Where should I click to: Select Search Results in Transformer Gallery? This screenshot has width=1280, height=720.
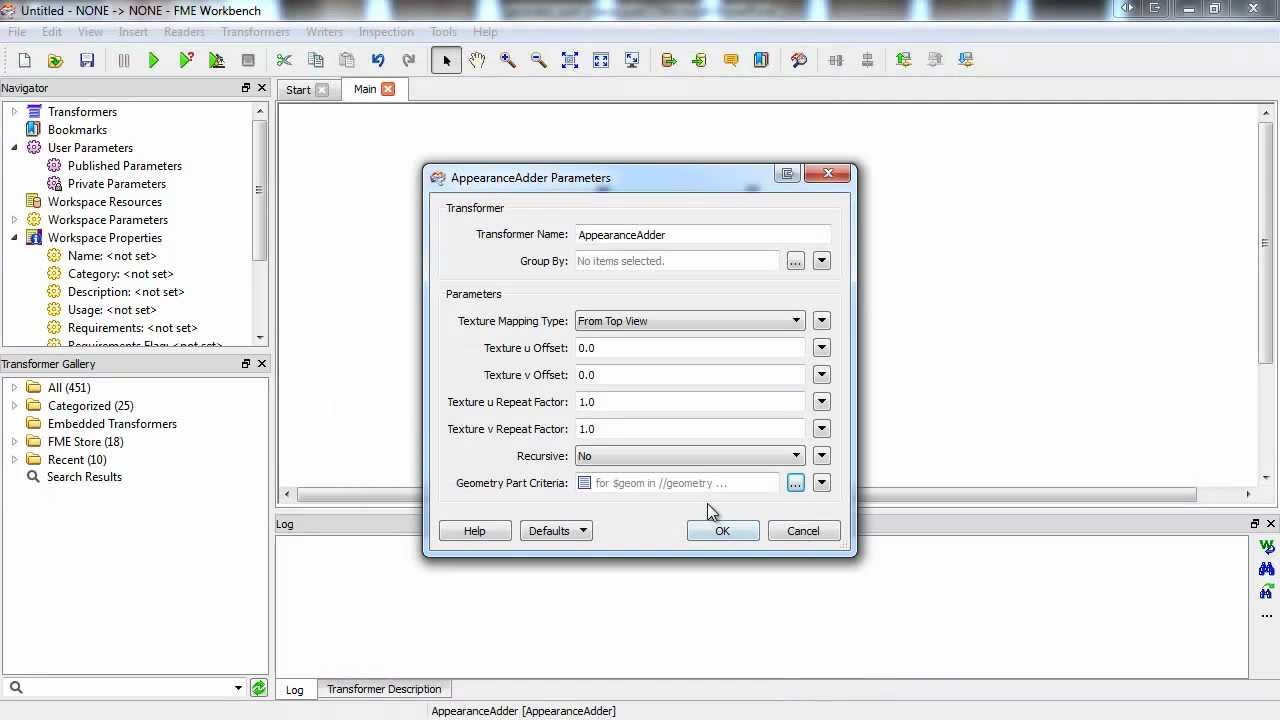click(x=84, y=477)
